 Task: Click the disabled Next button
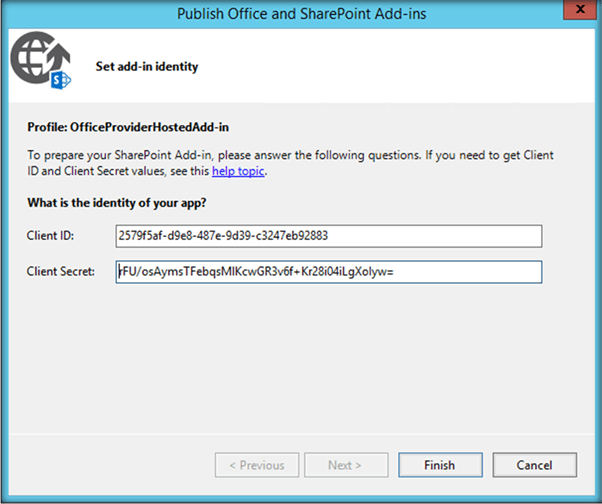[345, 465]
